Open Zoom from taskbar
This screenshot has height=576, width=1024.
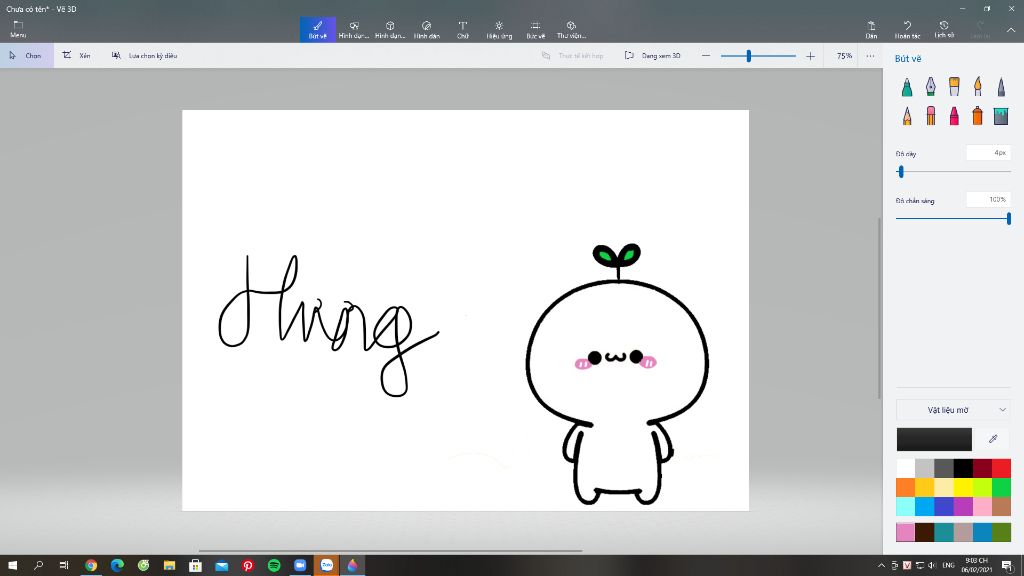(x=300, y=565)
